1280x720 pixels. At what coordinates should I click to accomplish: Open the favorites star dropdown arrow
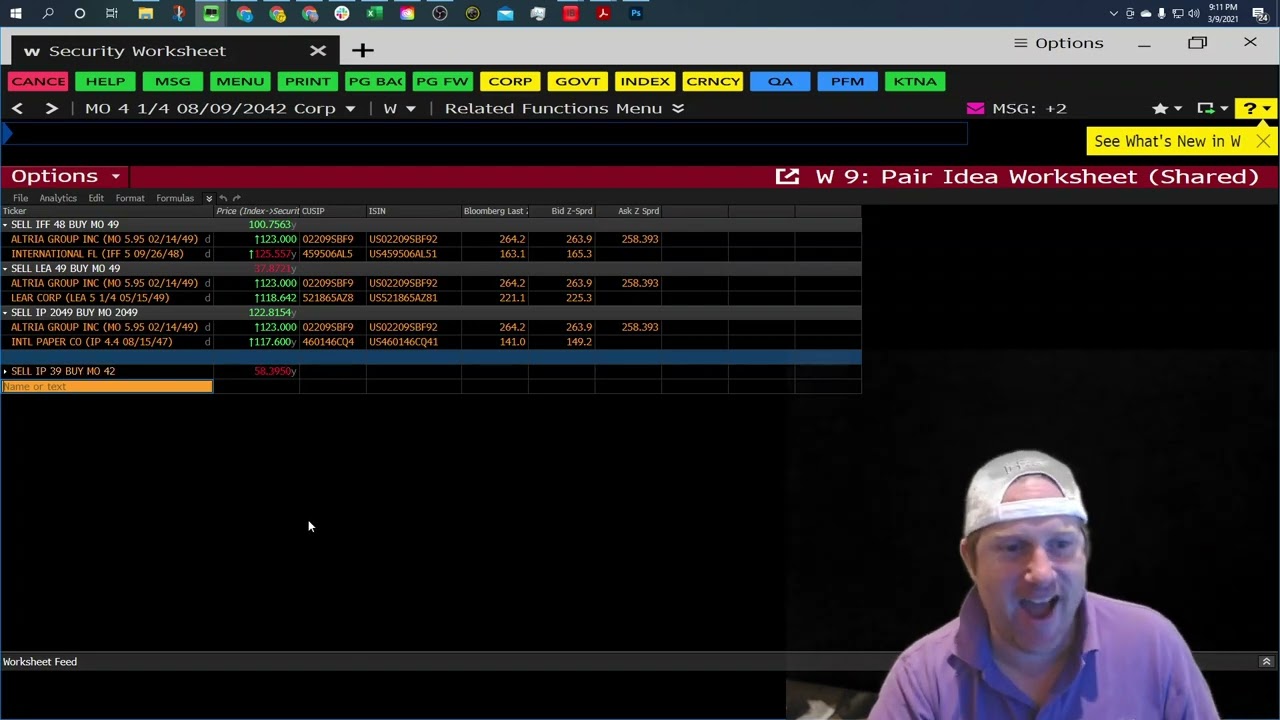tap(1177, 109)
